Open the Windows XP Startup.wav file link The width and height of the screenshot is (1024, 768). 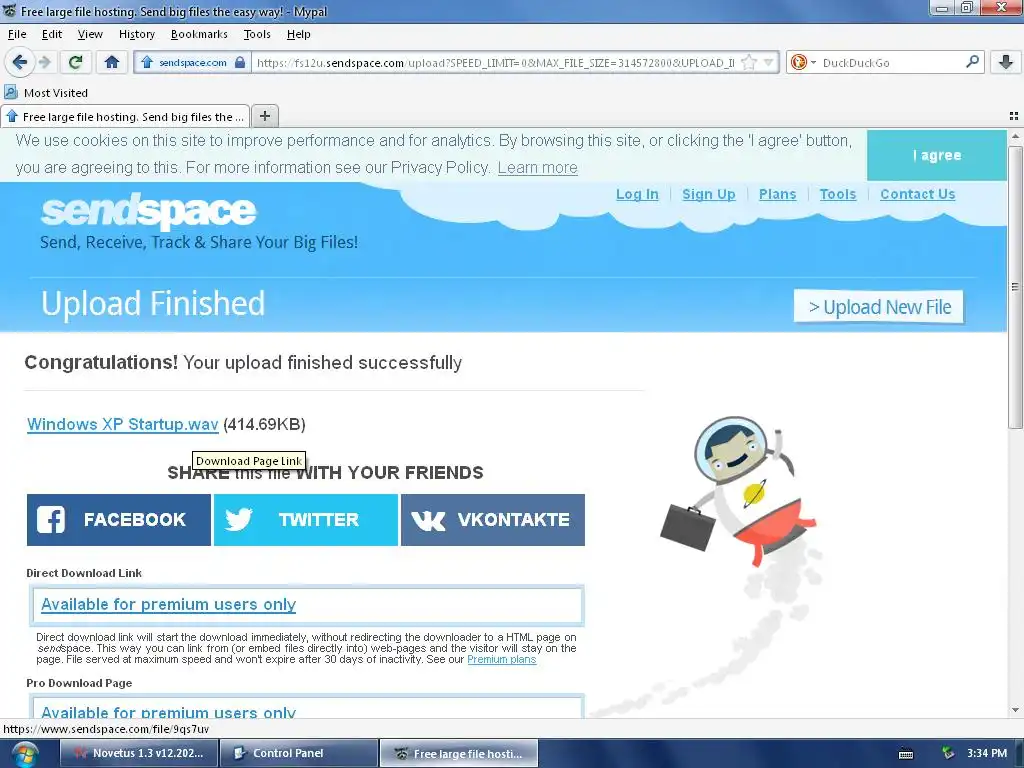pyautogui.click(x=123, y=424)
